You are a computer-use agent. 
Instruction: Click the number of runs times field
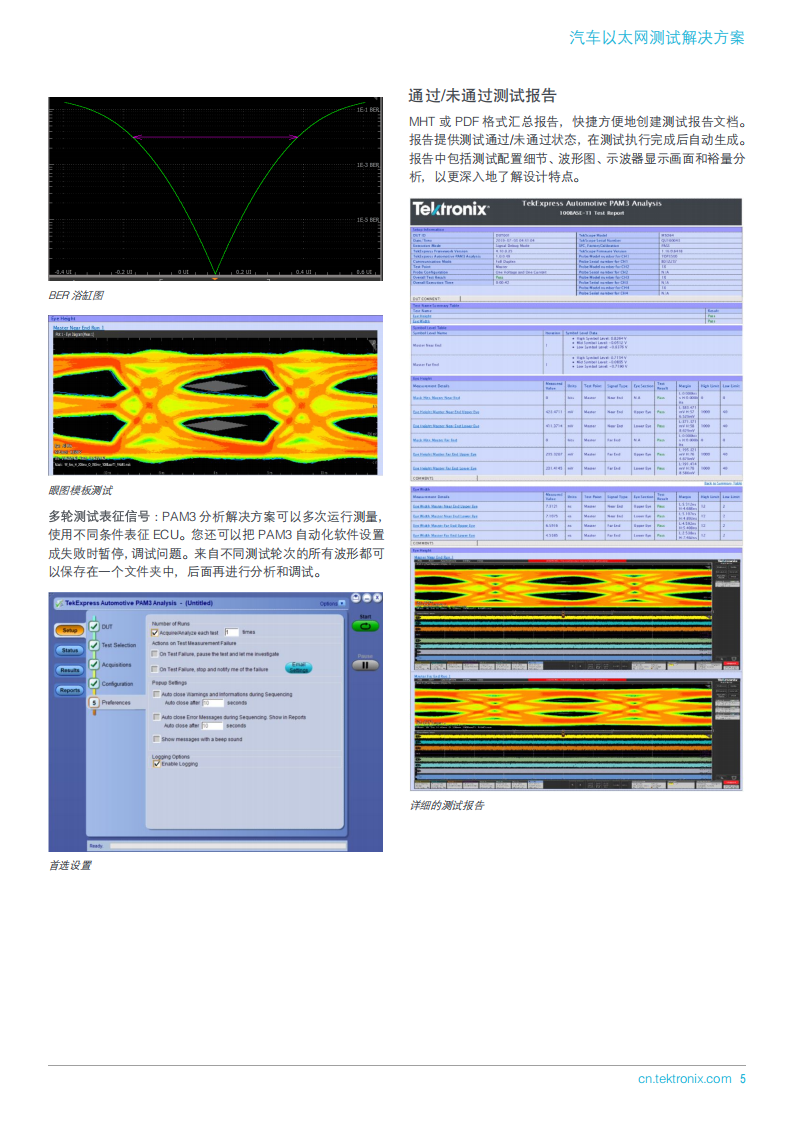(231, 632)
